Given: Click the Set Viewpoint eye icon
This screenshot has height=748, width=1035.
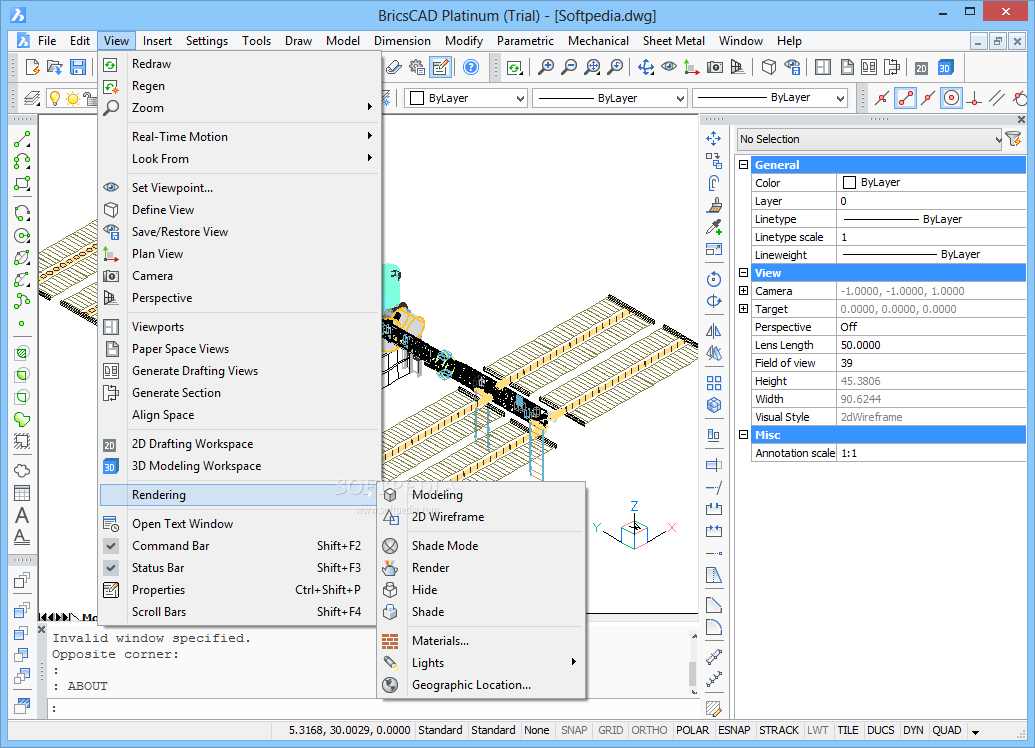Looking at the screenshot, I should pos(111,187).
